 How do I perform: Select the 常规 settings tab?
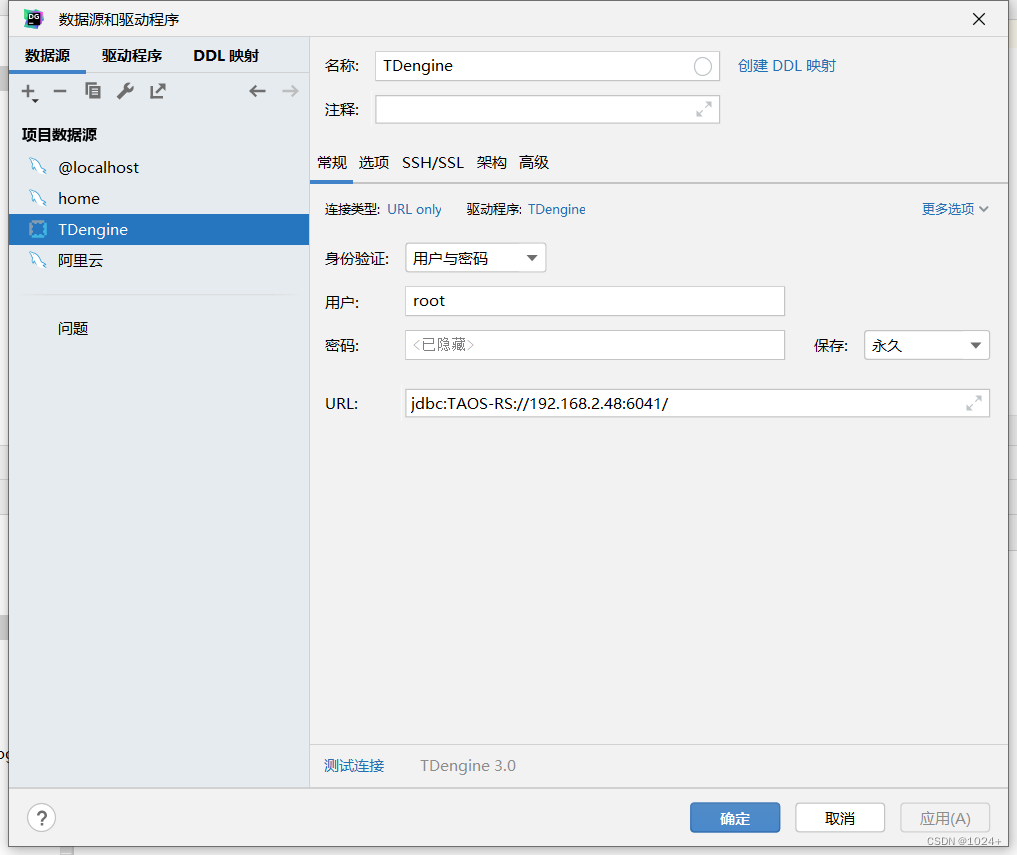click(332, 162)
